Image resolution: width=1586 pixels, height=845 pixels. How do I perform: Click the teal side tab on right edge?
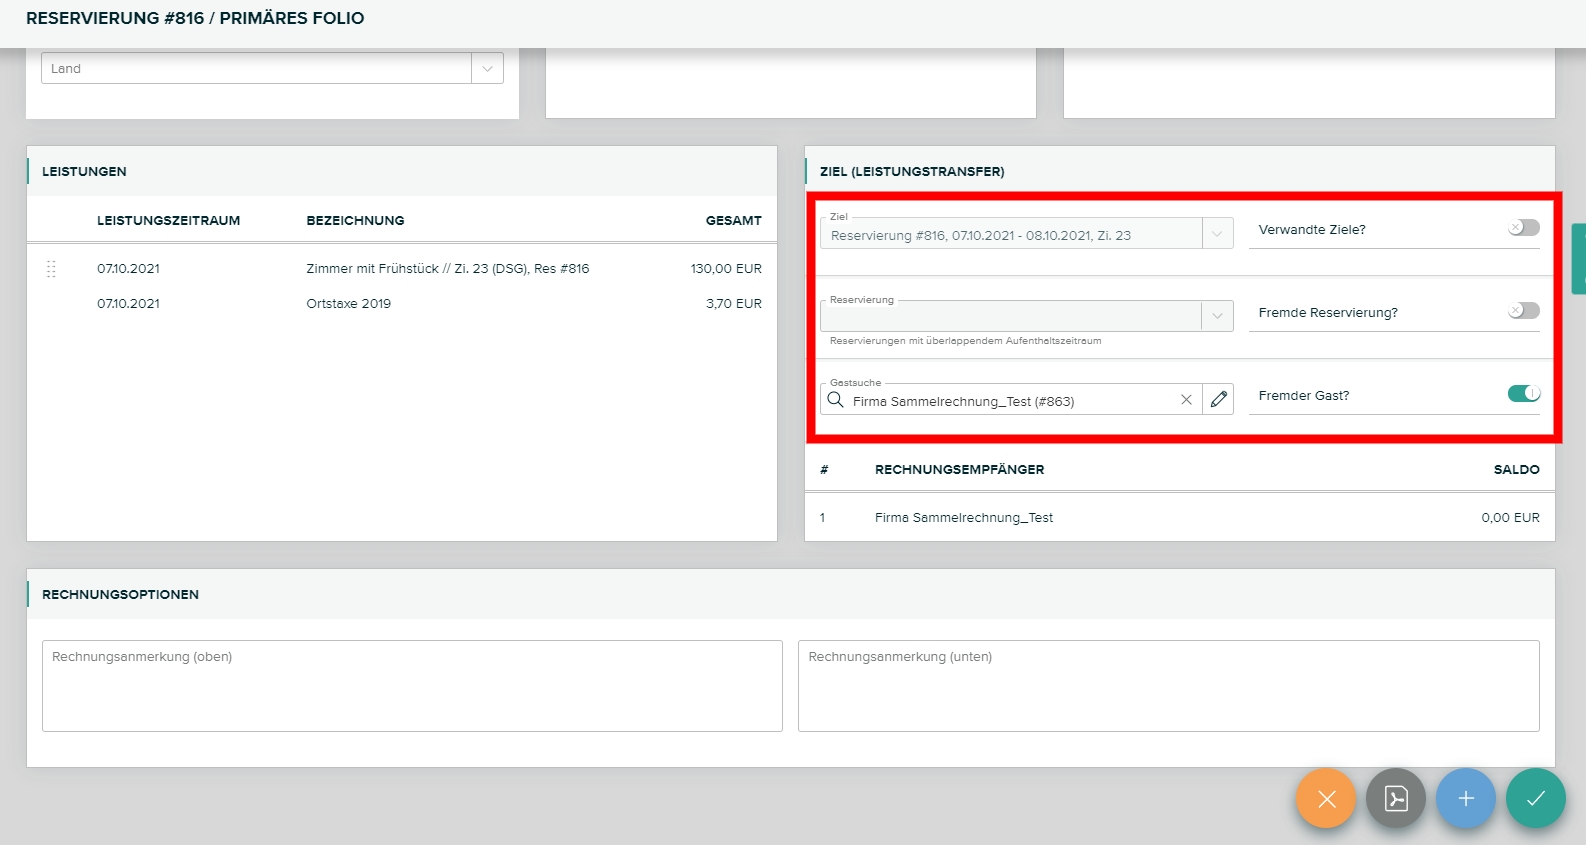tap(1578, 259)
